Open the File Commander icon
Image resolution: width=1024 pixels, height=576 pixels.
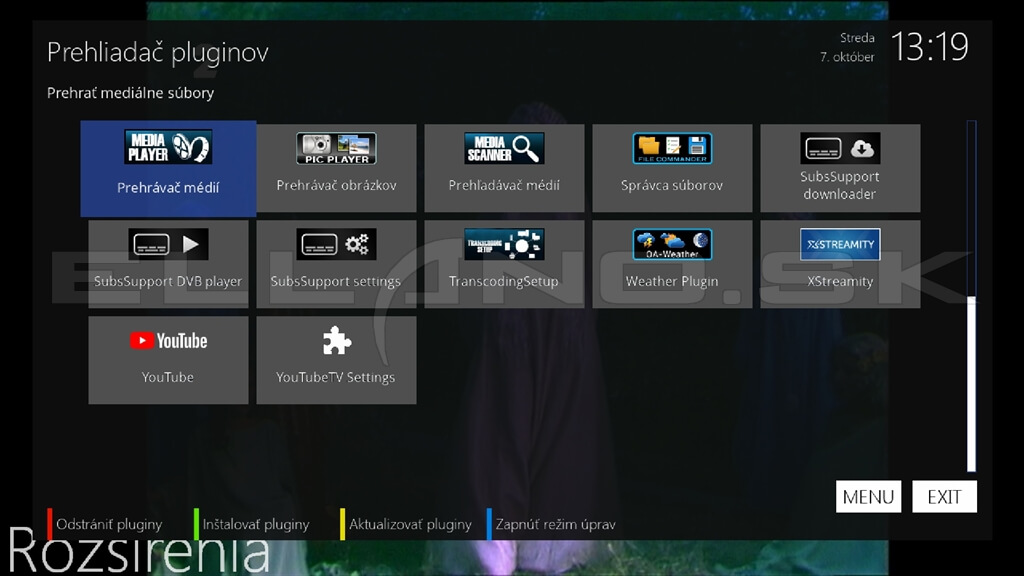click(672, 148)
